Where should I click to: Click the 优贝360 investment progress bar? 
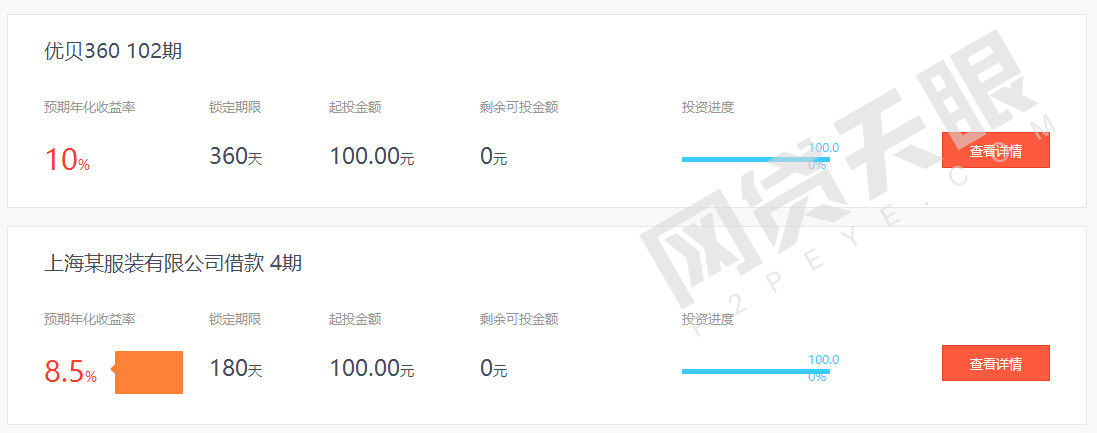click(x=756, y=159)
